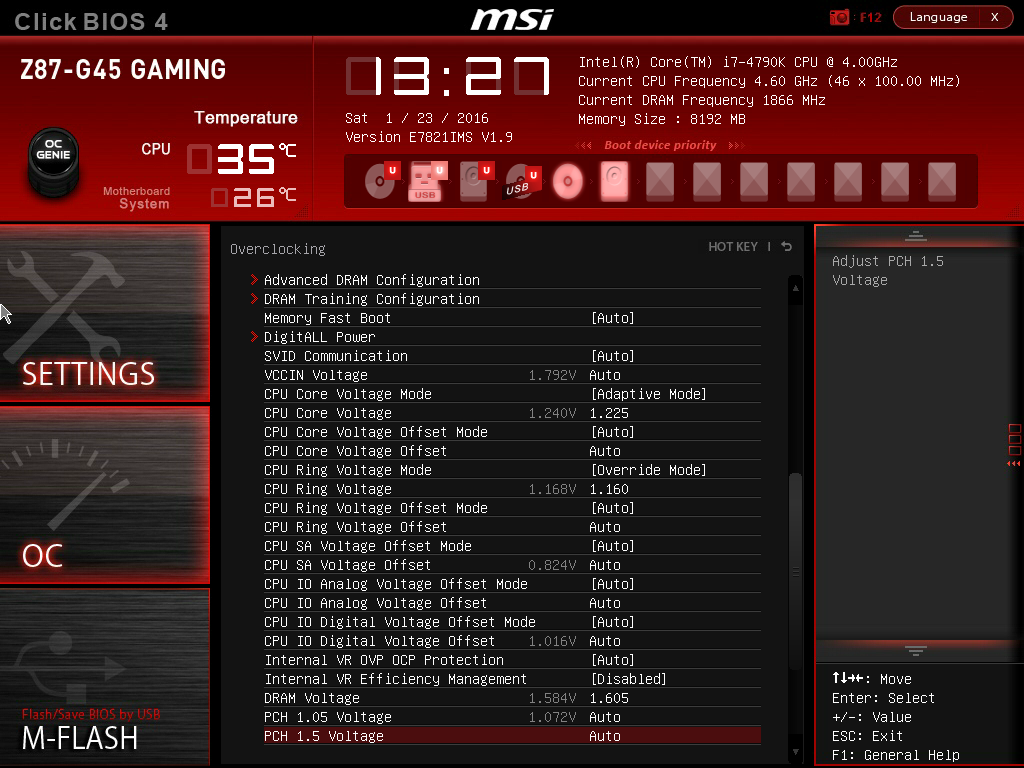This screenshot has height=768, width=1024.
Task: Edit CPU Ring Voltage Offset value
Action: [605, 526]
